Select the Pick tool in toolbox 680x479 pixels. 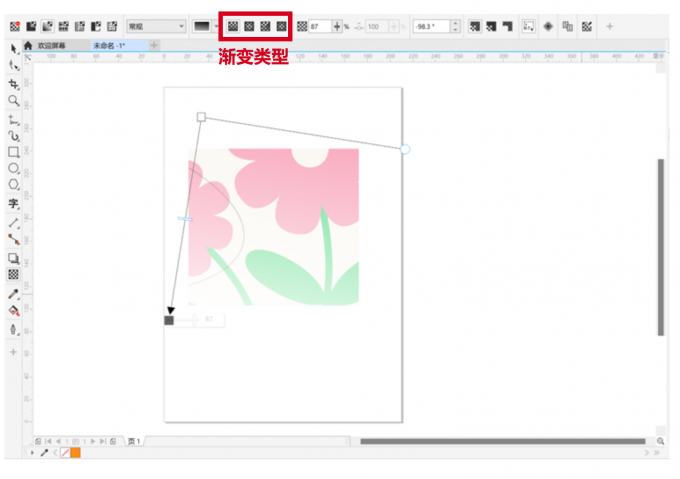(x=14, y=48)
